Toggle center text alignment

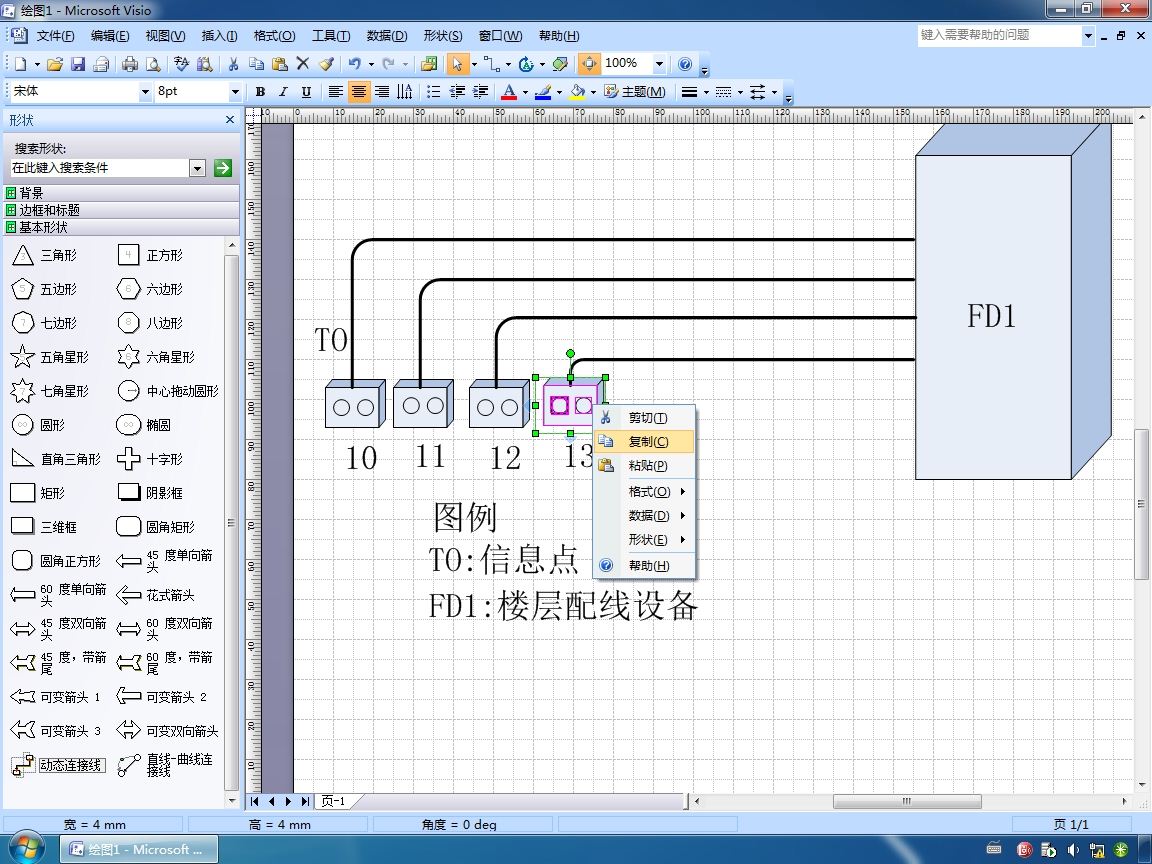359,92
